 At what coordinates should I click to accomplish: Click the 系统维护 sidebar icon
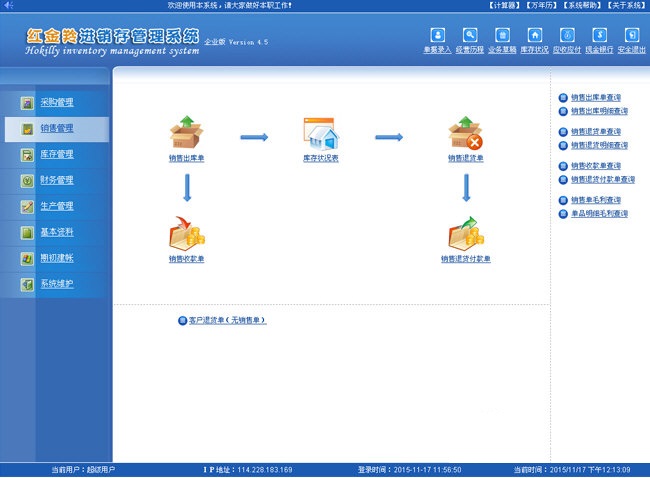[27, 284]
